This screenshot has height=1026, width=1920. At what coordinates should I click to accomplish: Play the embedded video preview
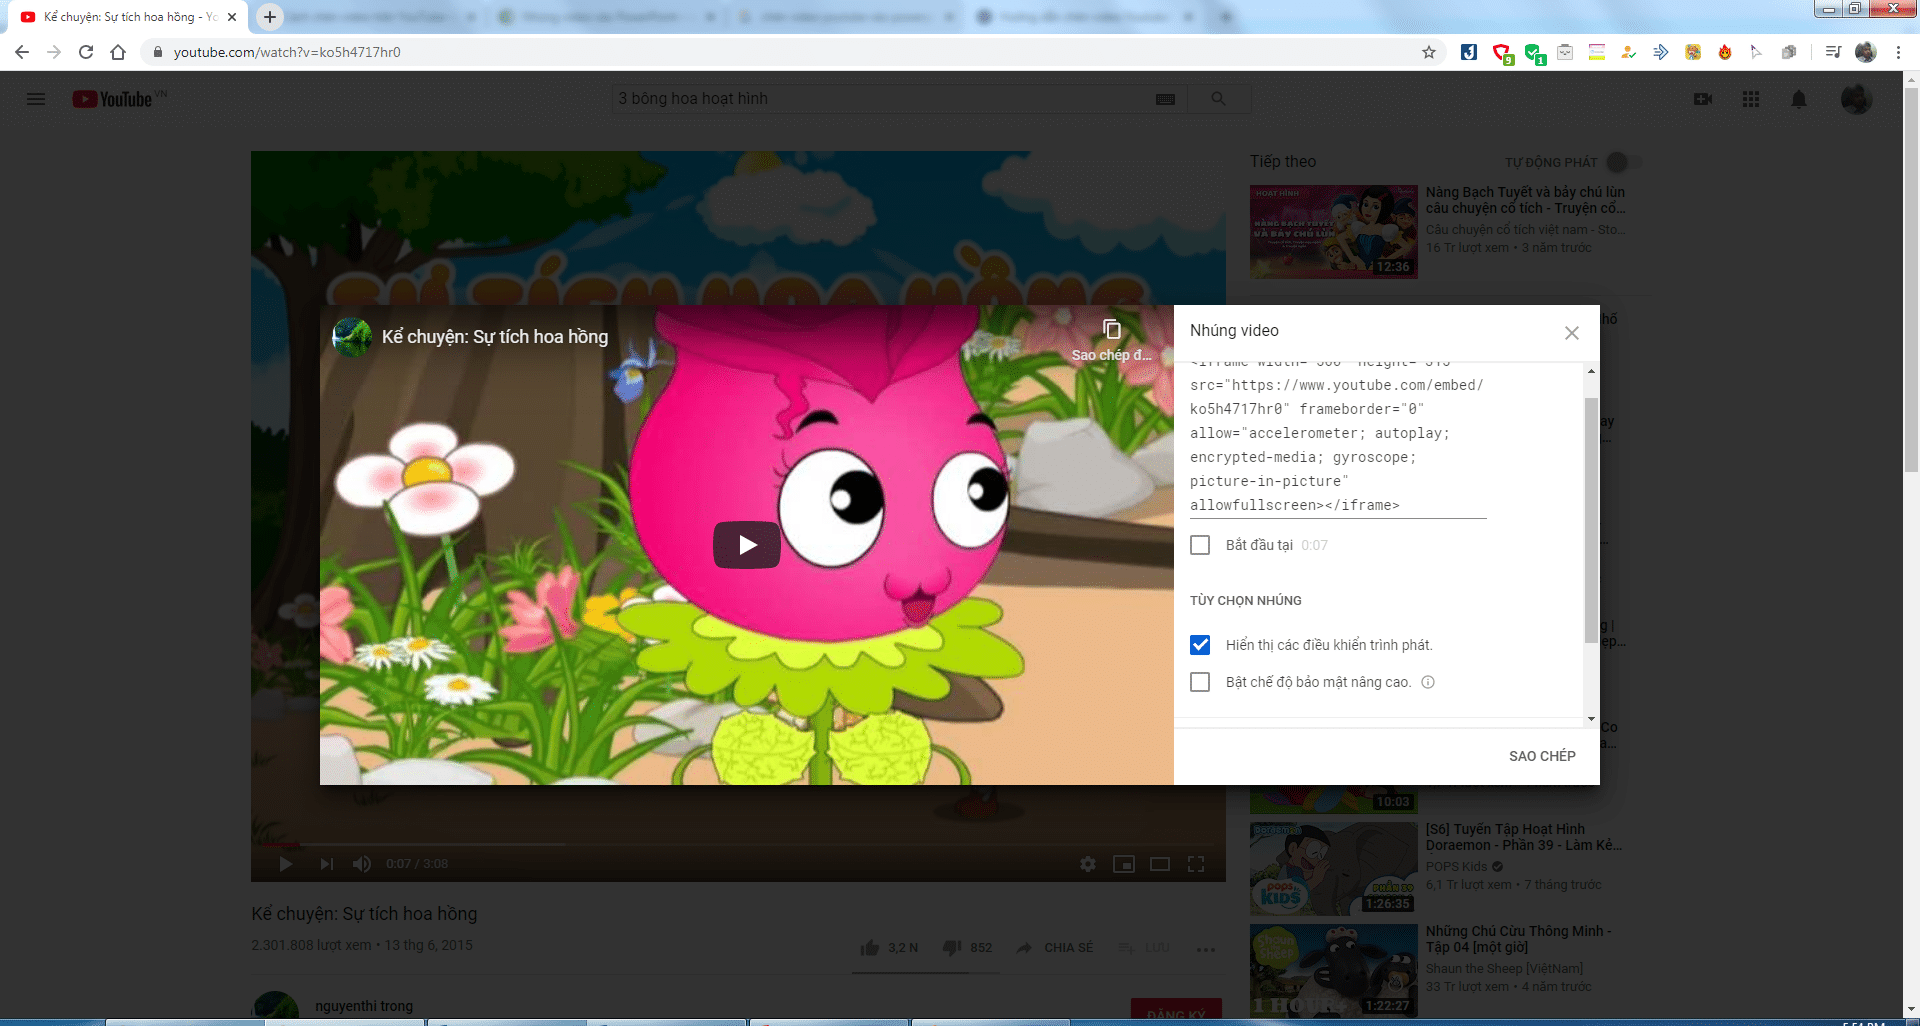point(747,545)
